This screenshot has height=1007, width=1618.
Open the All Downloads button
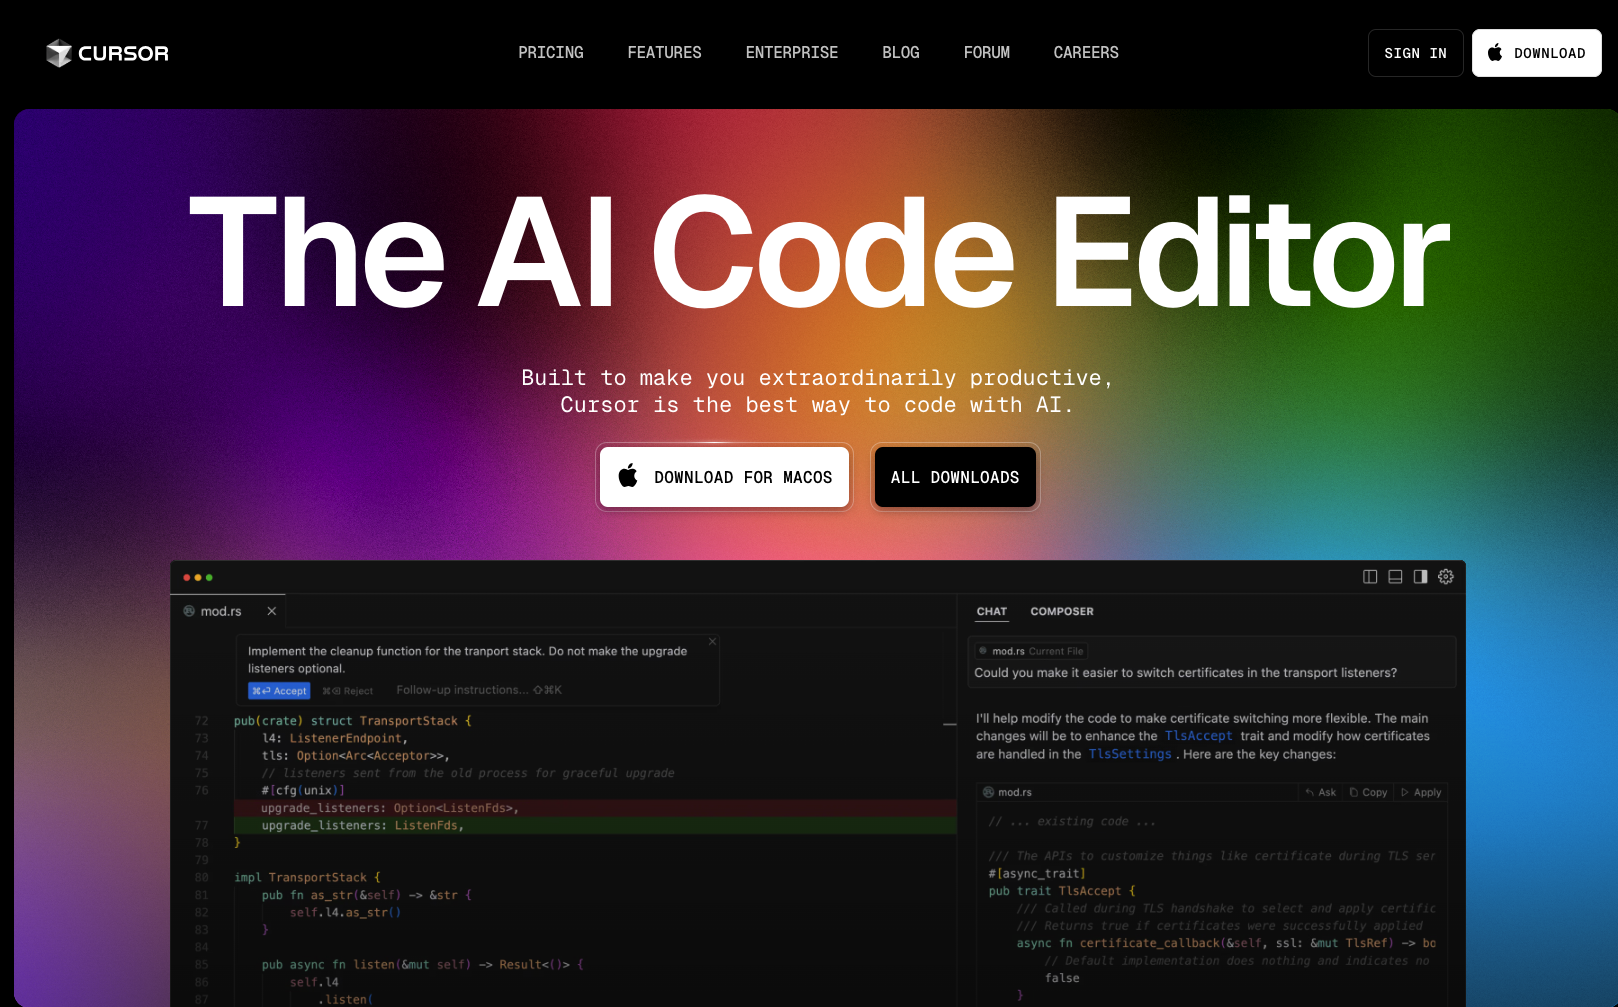pos(955,477)
